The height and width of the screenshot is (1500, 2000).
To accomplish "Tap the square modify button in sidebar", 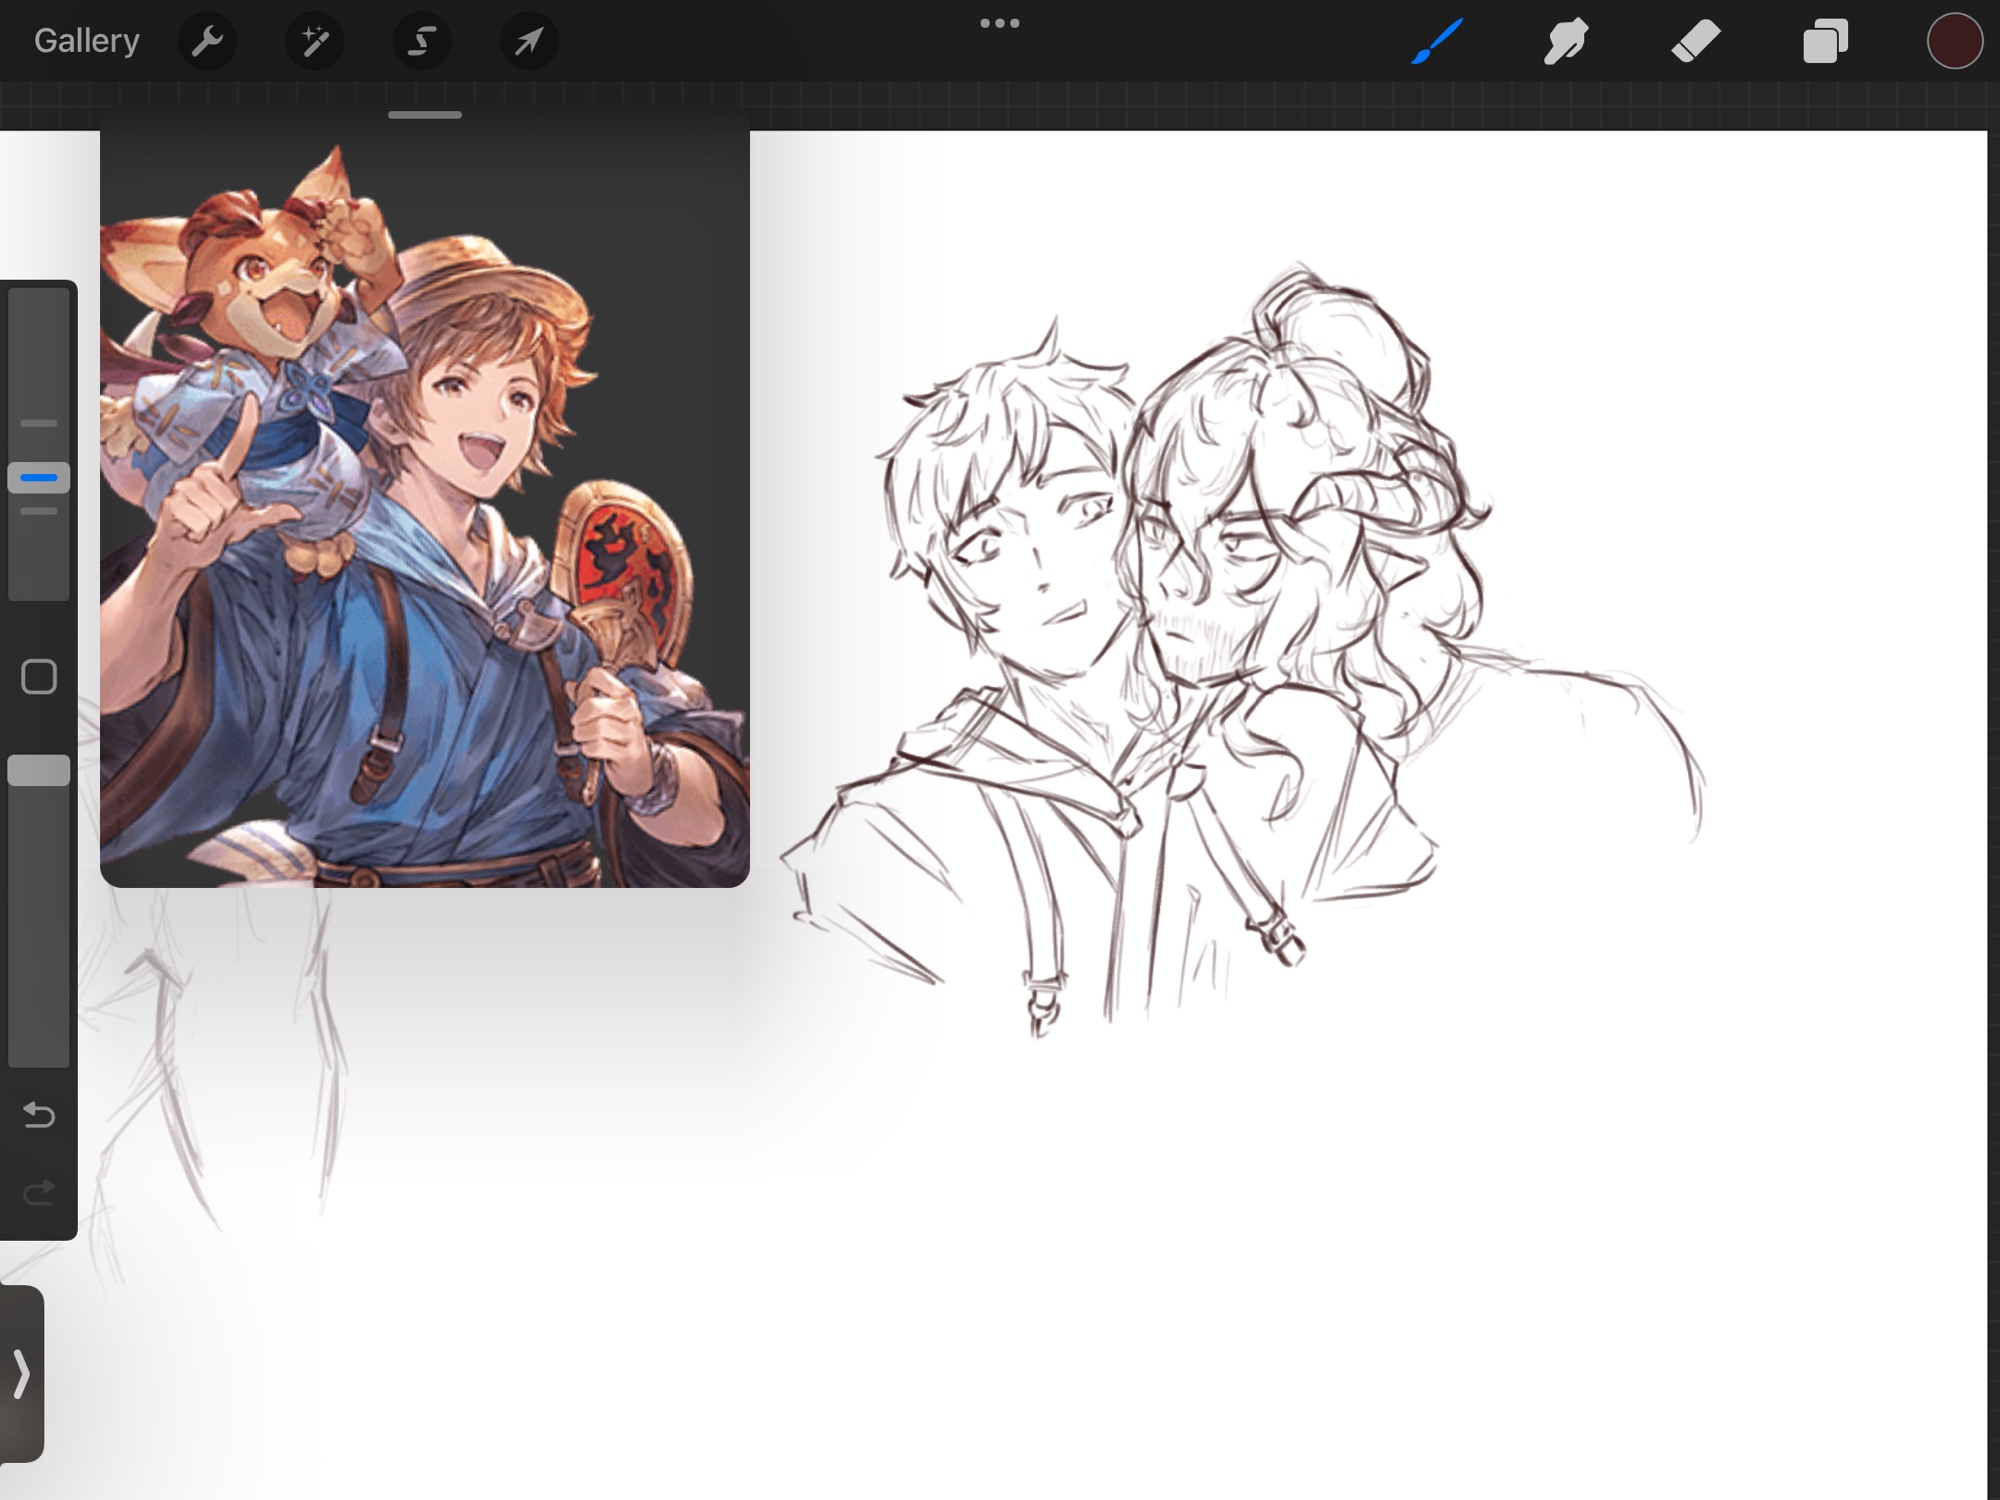I will [x=39, y=677].
